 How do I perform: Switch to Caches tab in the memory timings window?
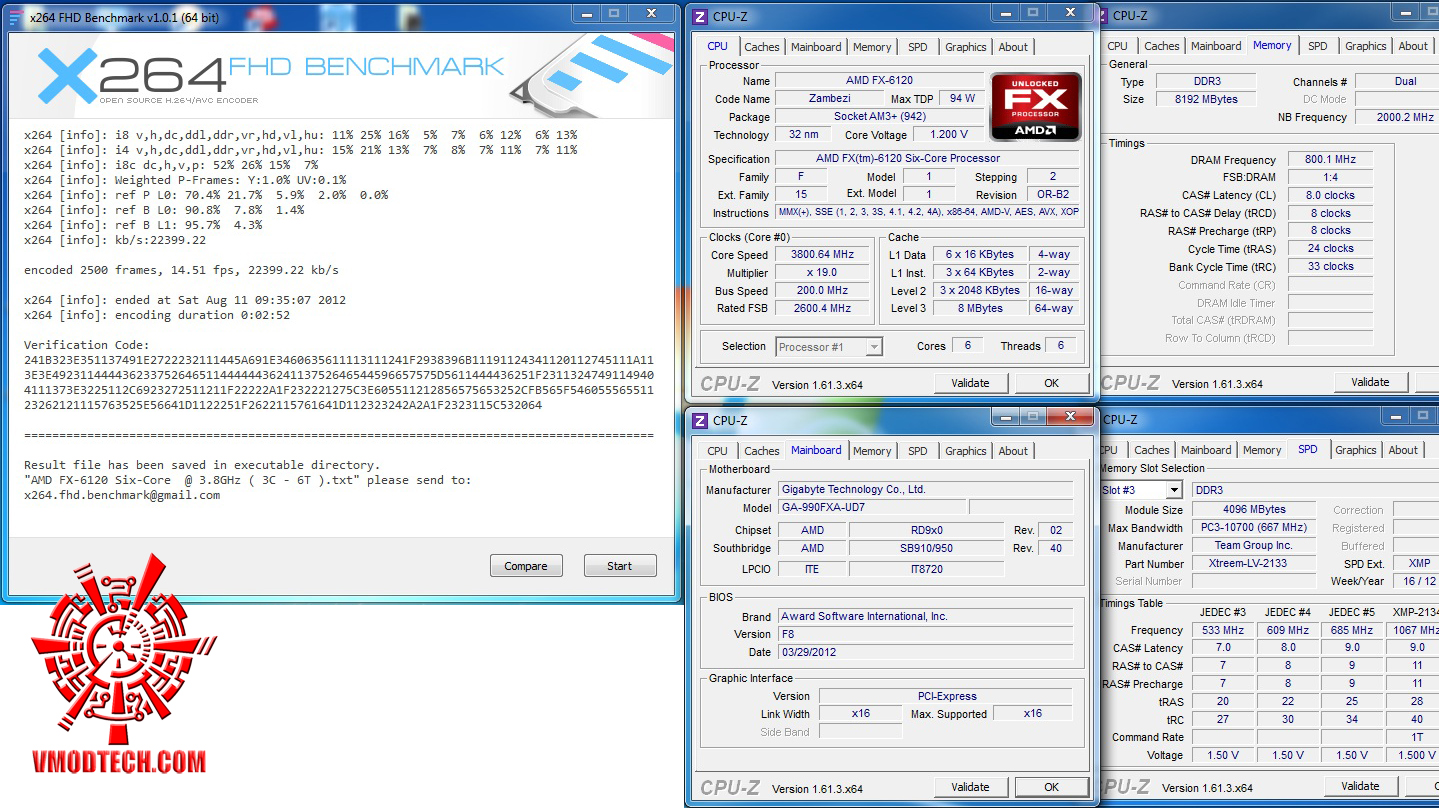pos(1162,46)
